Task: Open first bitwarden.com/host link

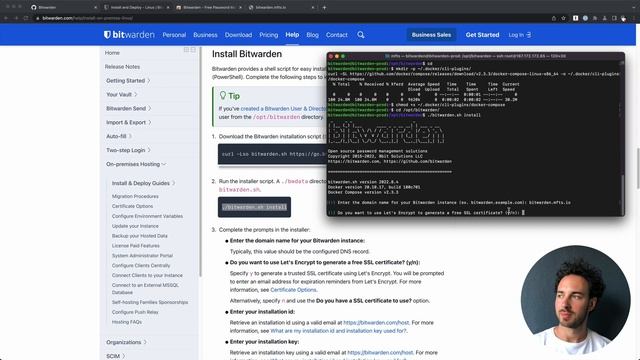Action: [x=376, y=322]
